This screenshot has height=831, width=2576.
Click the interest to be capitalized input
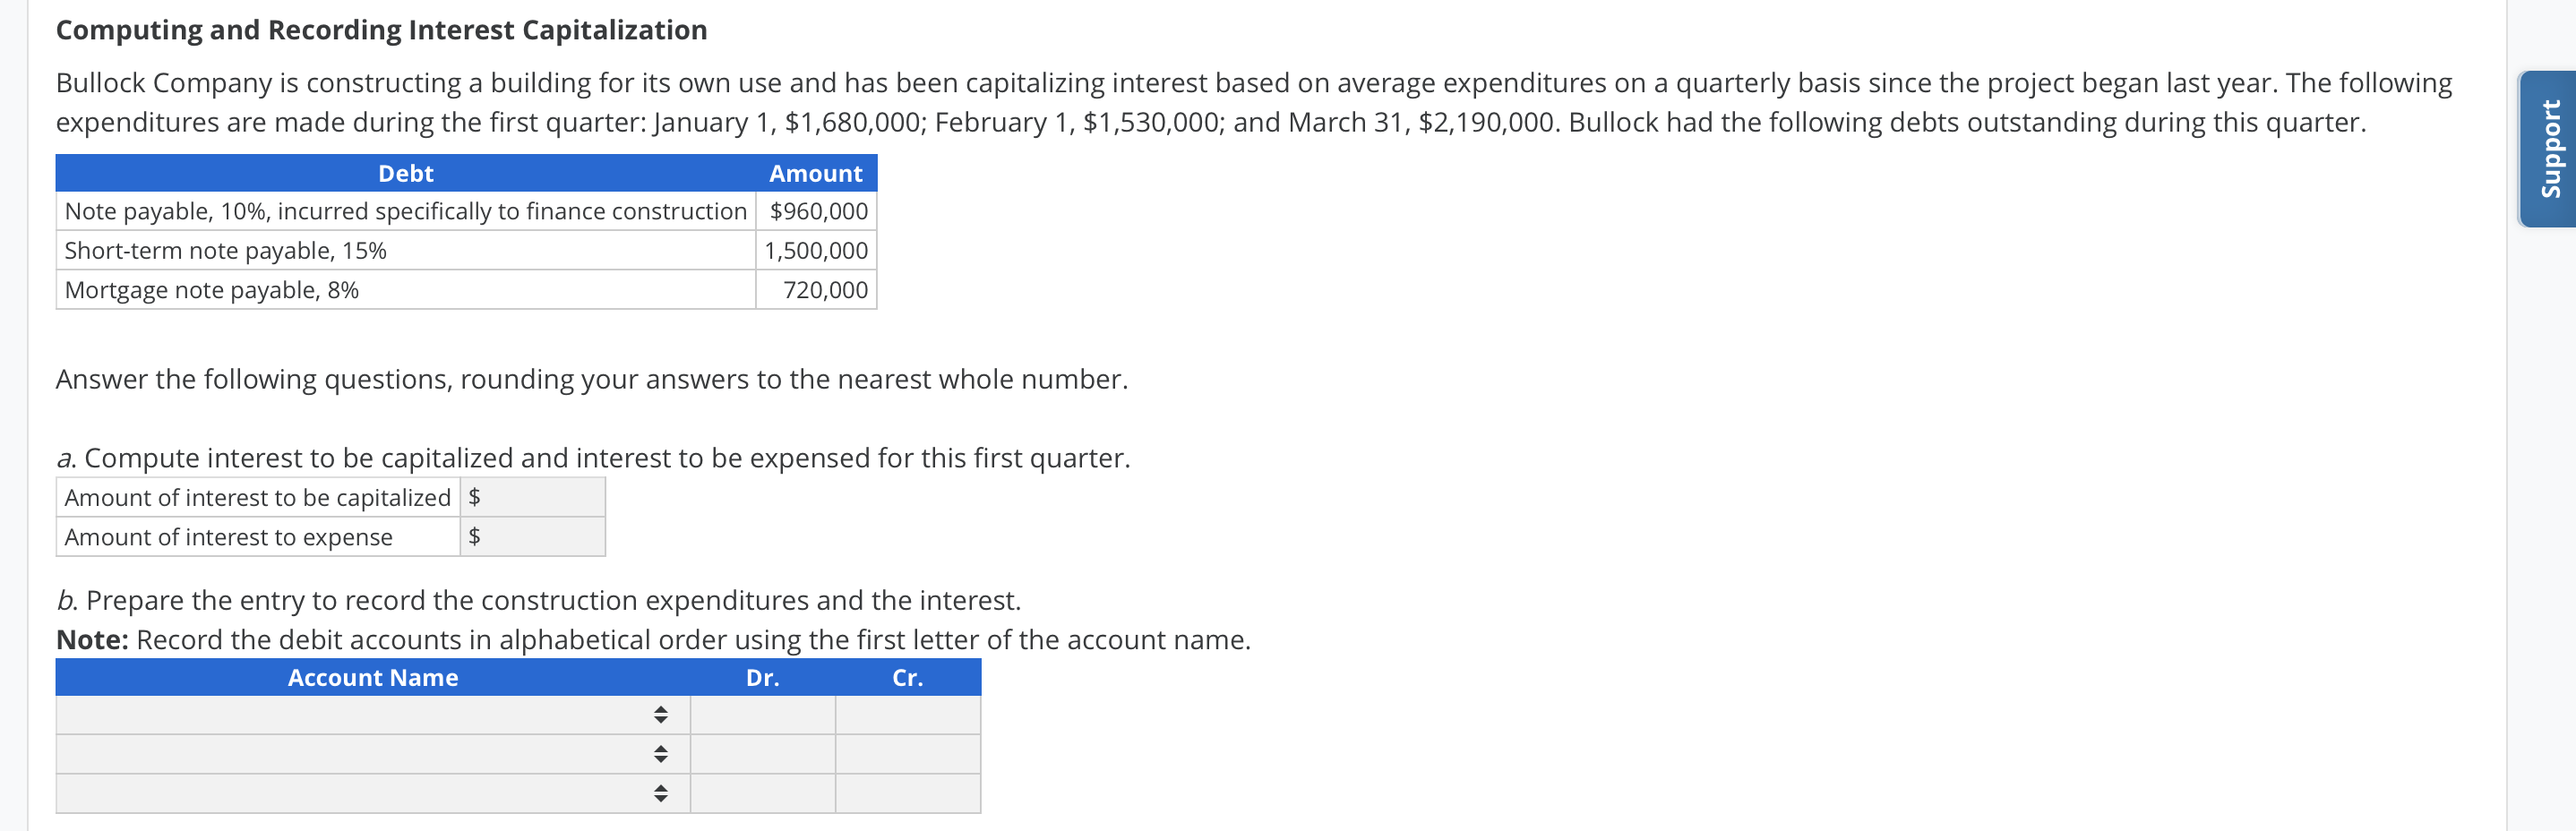pos(532,497)
